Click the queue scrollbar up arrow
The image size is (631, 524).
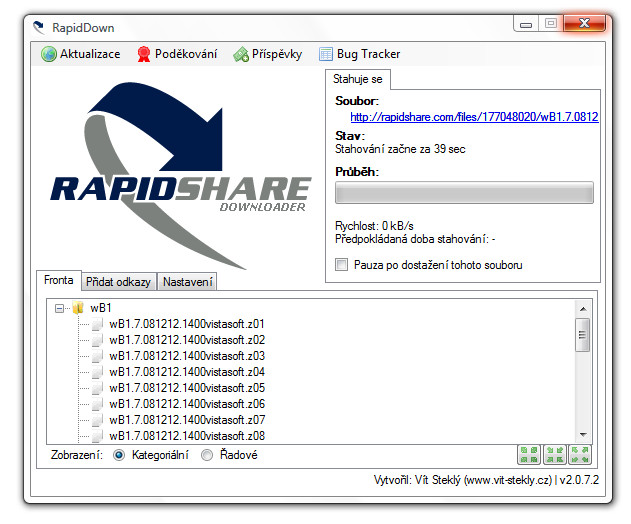[583, 309]
